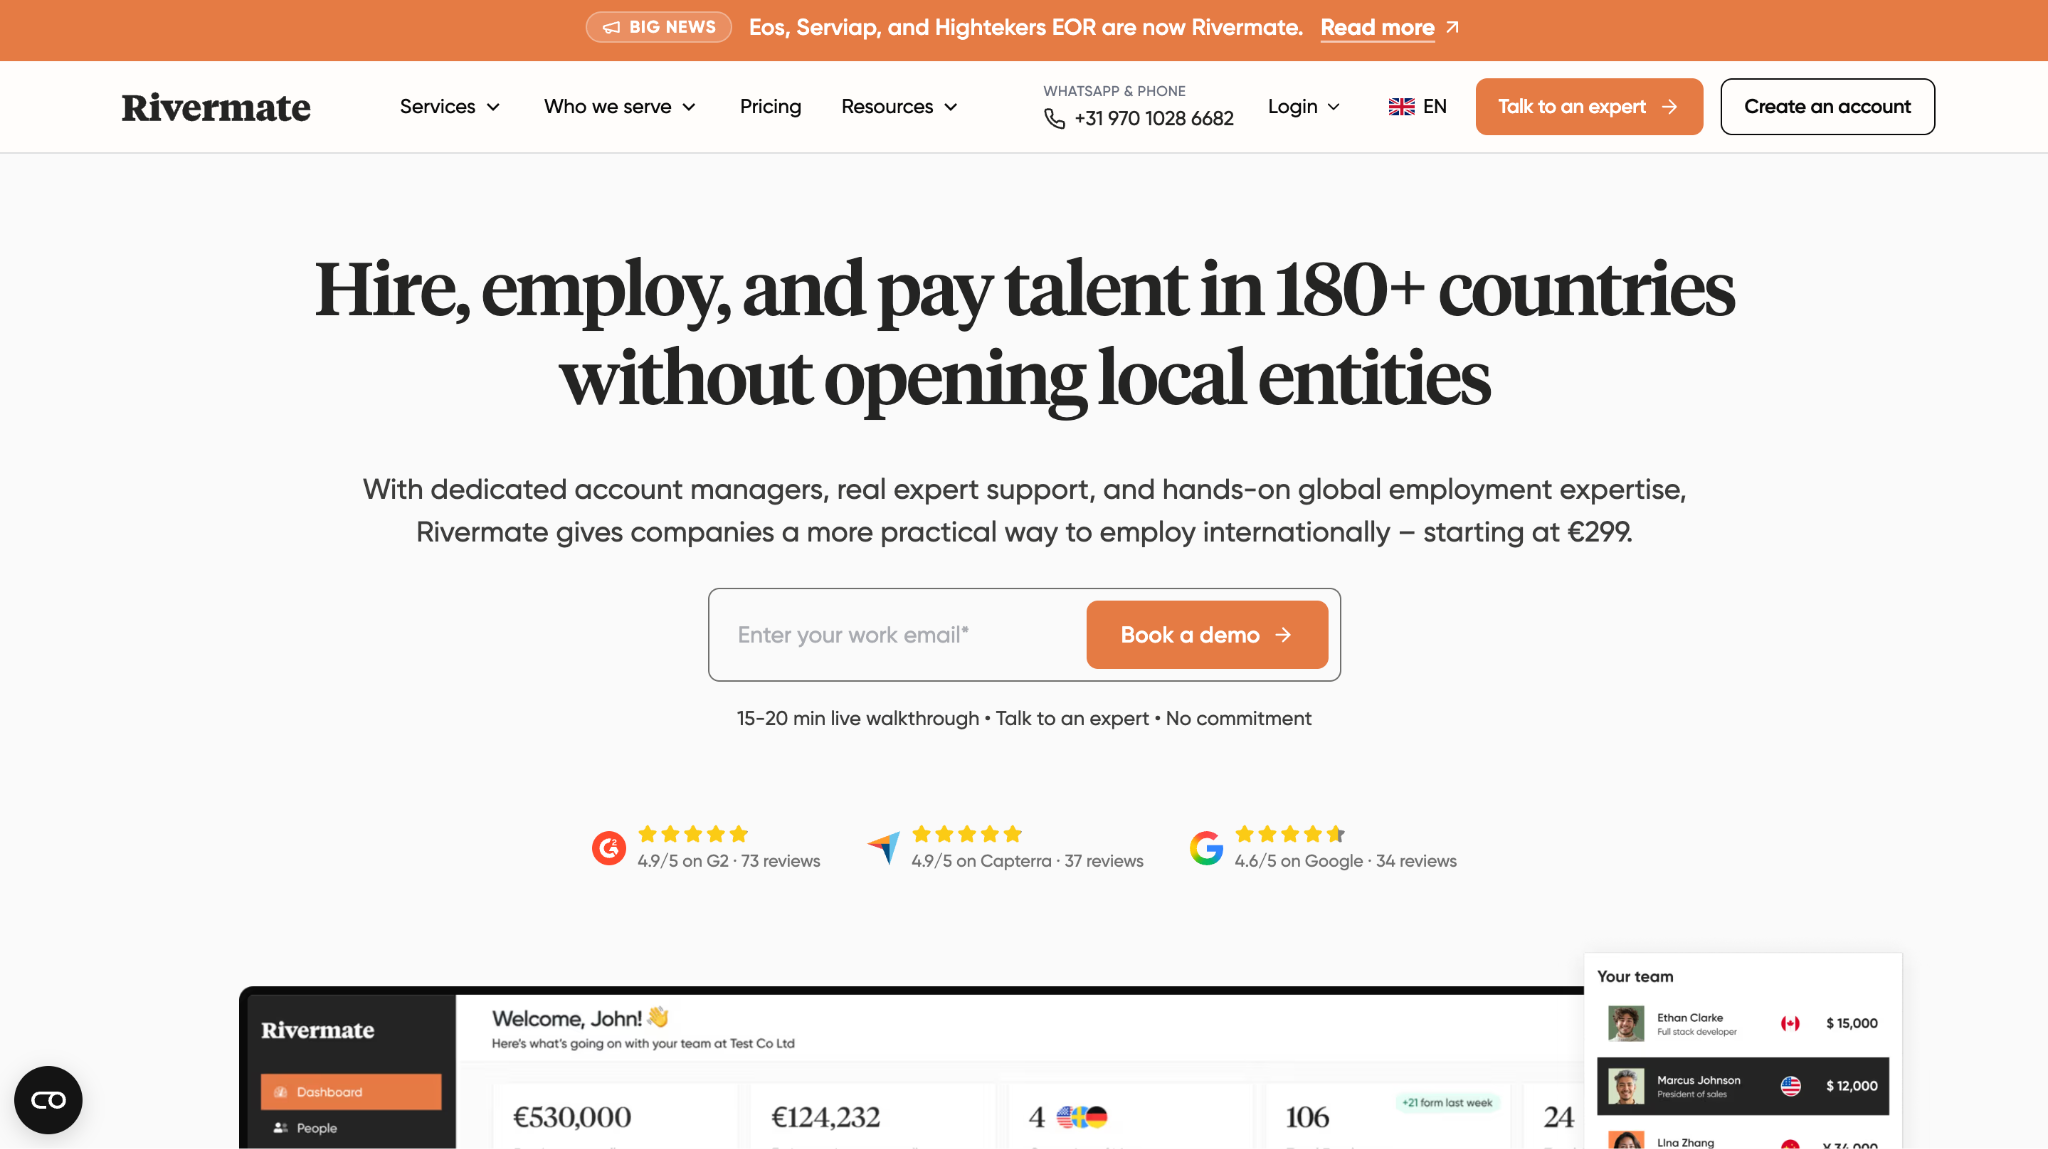Click the Capterra five-star rating

pyautogui.click(x=967, y=834)
